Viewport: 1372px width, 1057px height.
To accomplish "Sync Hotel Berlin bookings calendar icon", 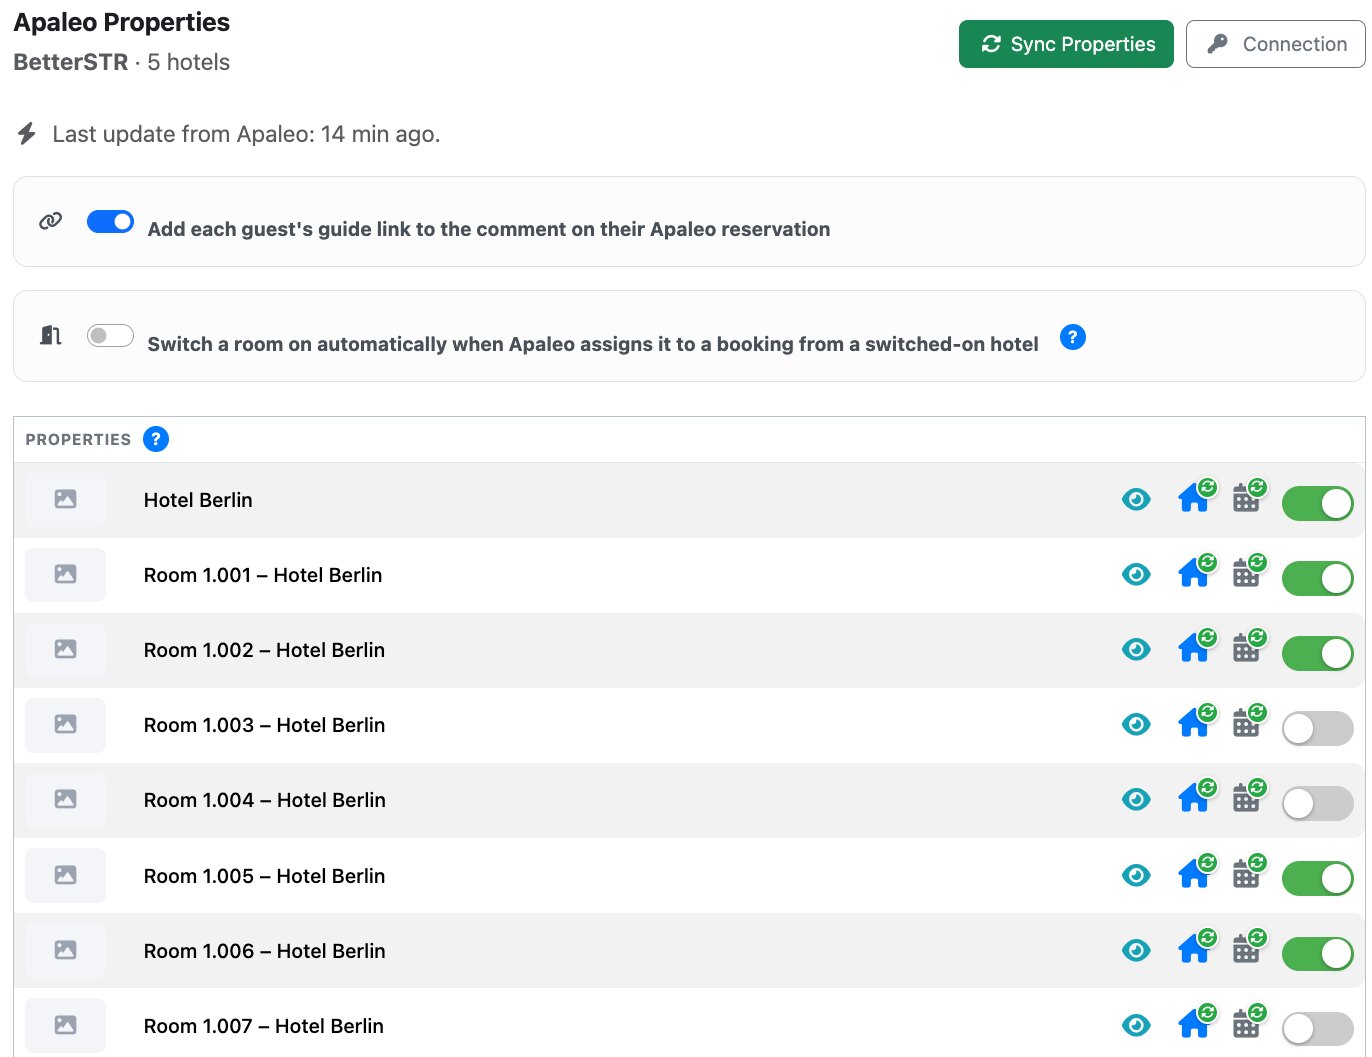I will point(1249,496).
